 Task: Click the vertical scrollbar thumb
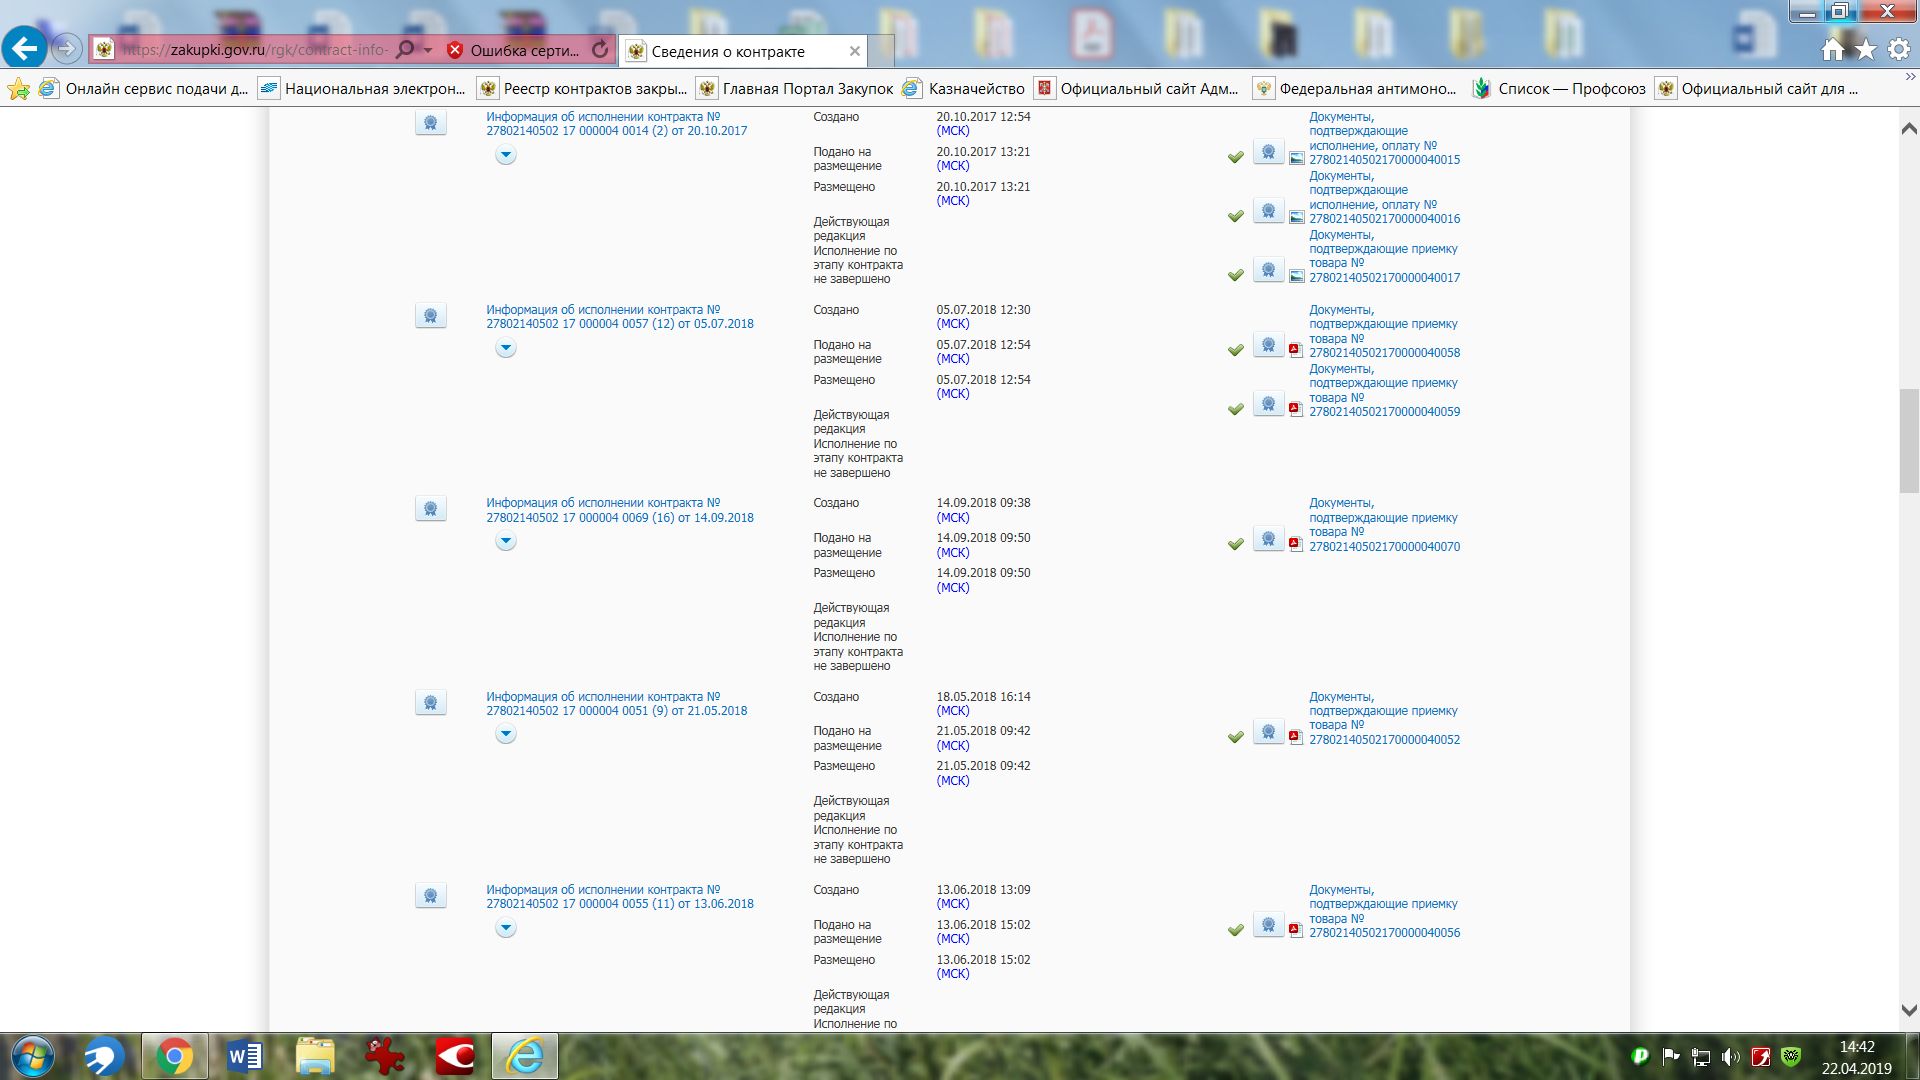pyautogui.click(x=1908, y=440)
